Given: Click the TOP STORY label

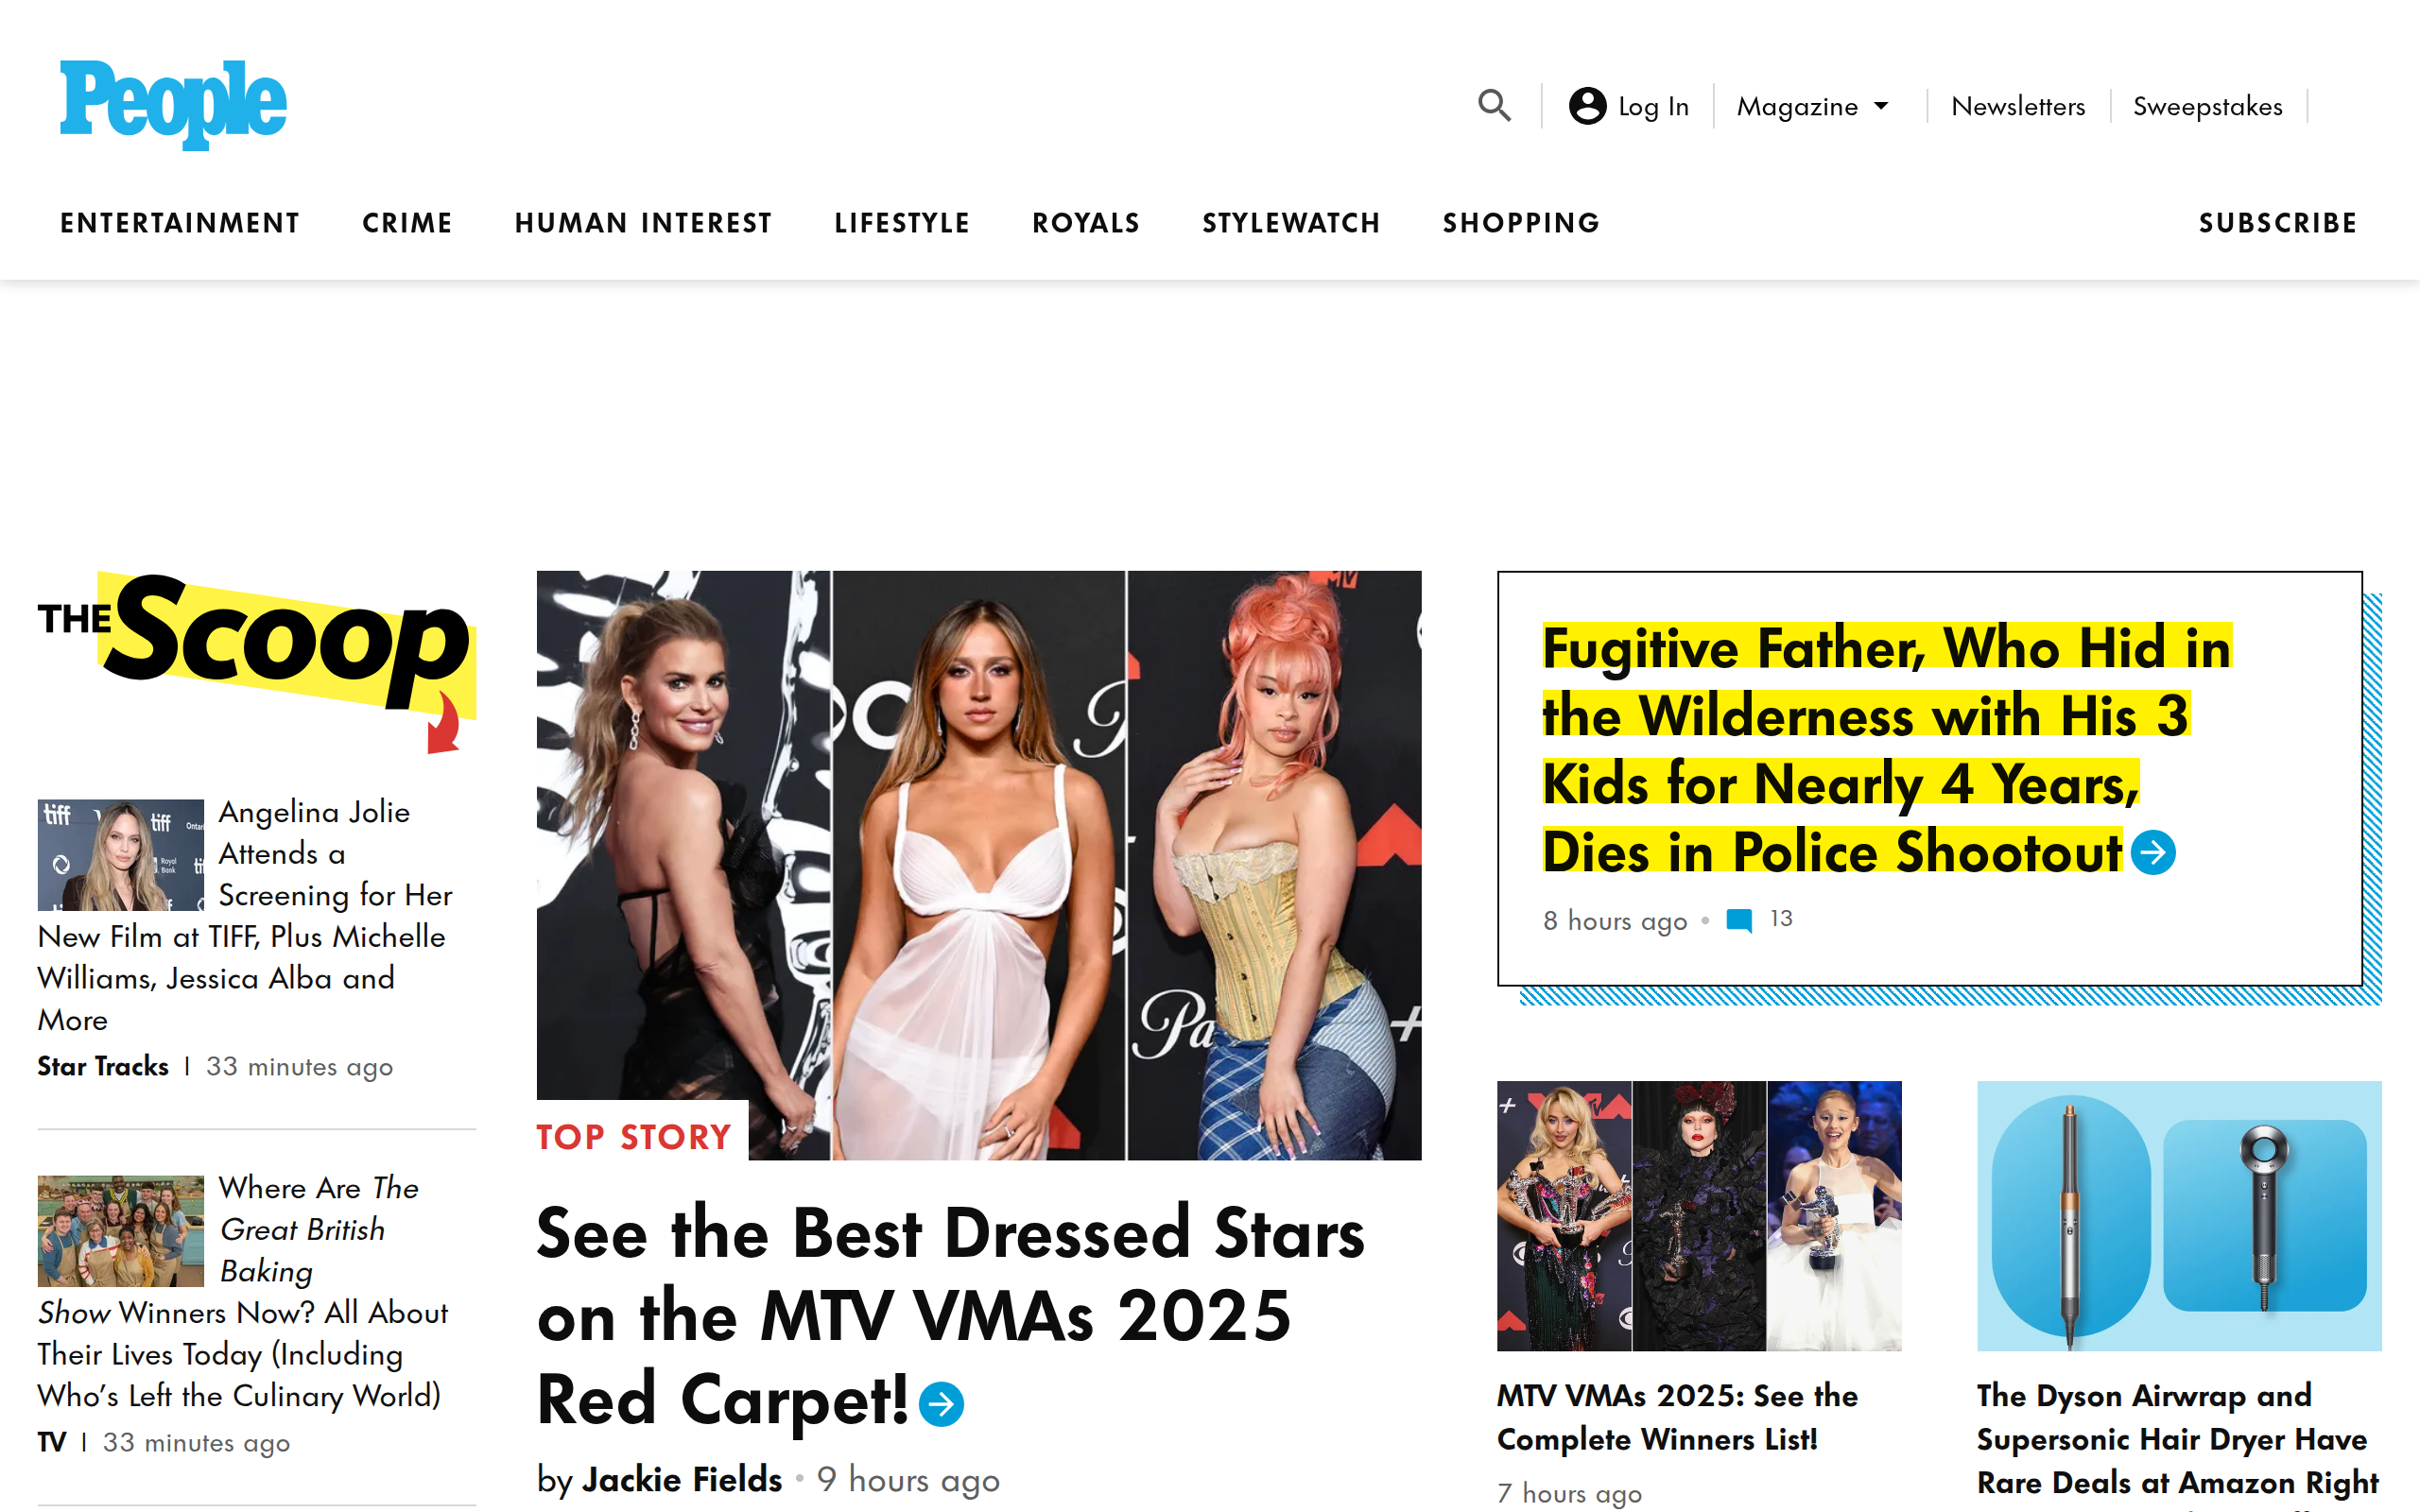Looking at the screenshot, I should point(634,1138).
